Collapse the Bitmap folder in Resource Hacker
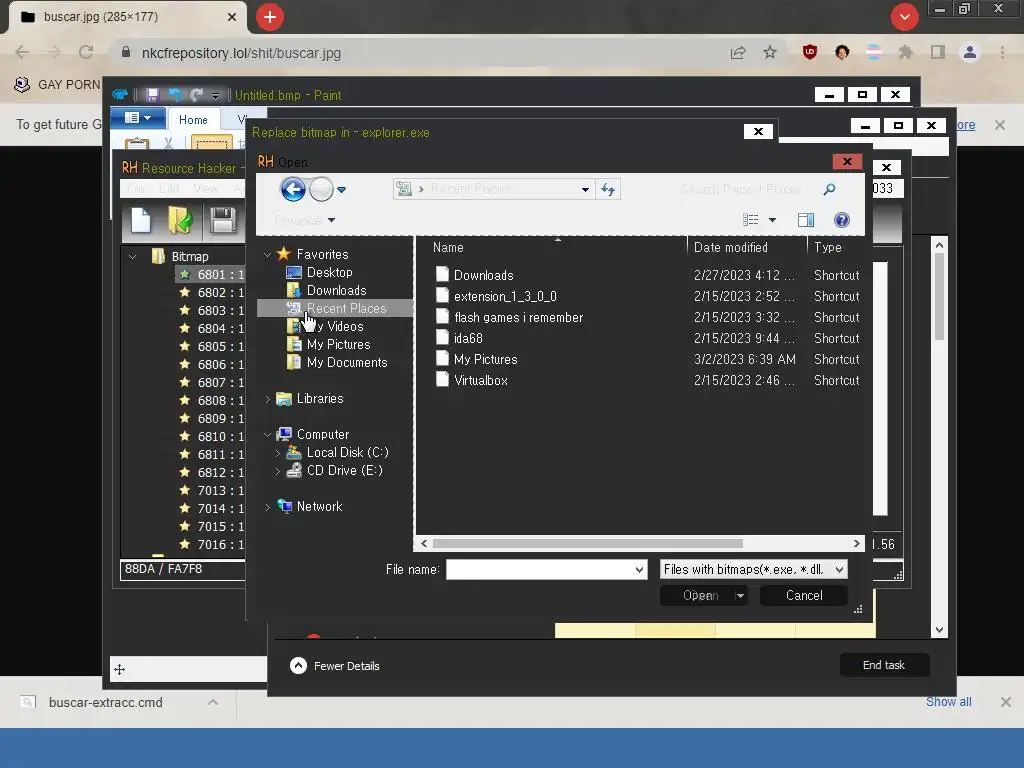Viewport: 1024px width, 768px height. point(133,257)
